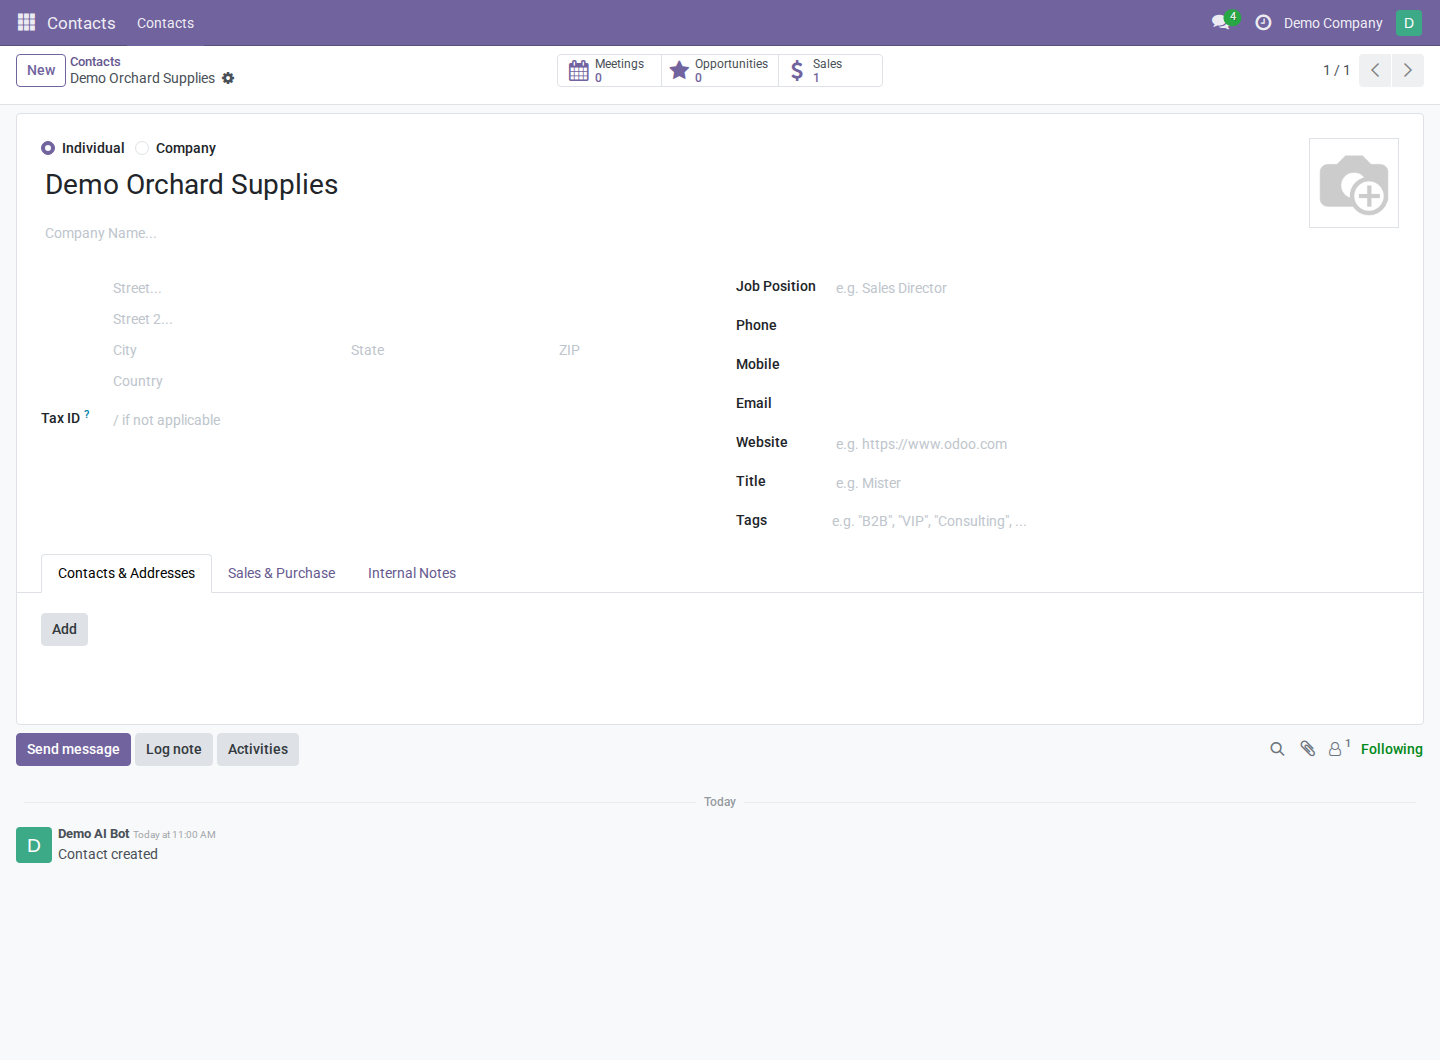Open the Title dropdown field
1440x1060 pixels.
click(1114, 483)
